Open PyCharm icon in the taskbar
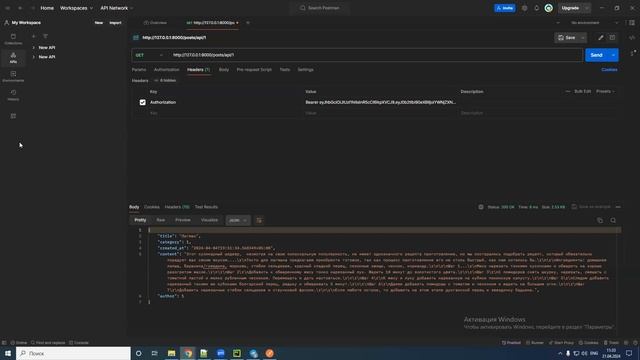Viewport: 640px width, 360px height. (237, 353)
